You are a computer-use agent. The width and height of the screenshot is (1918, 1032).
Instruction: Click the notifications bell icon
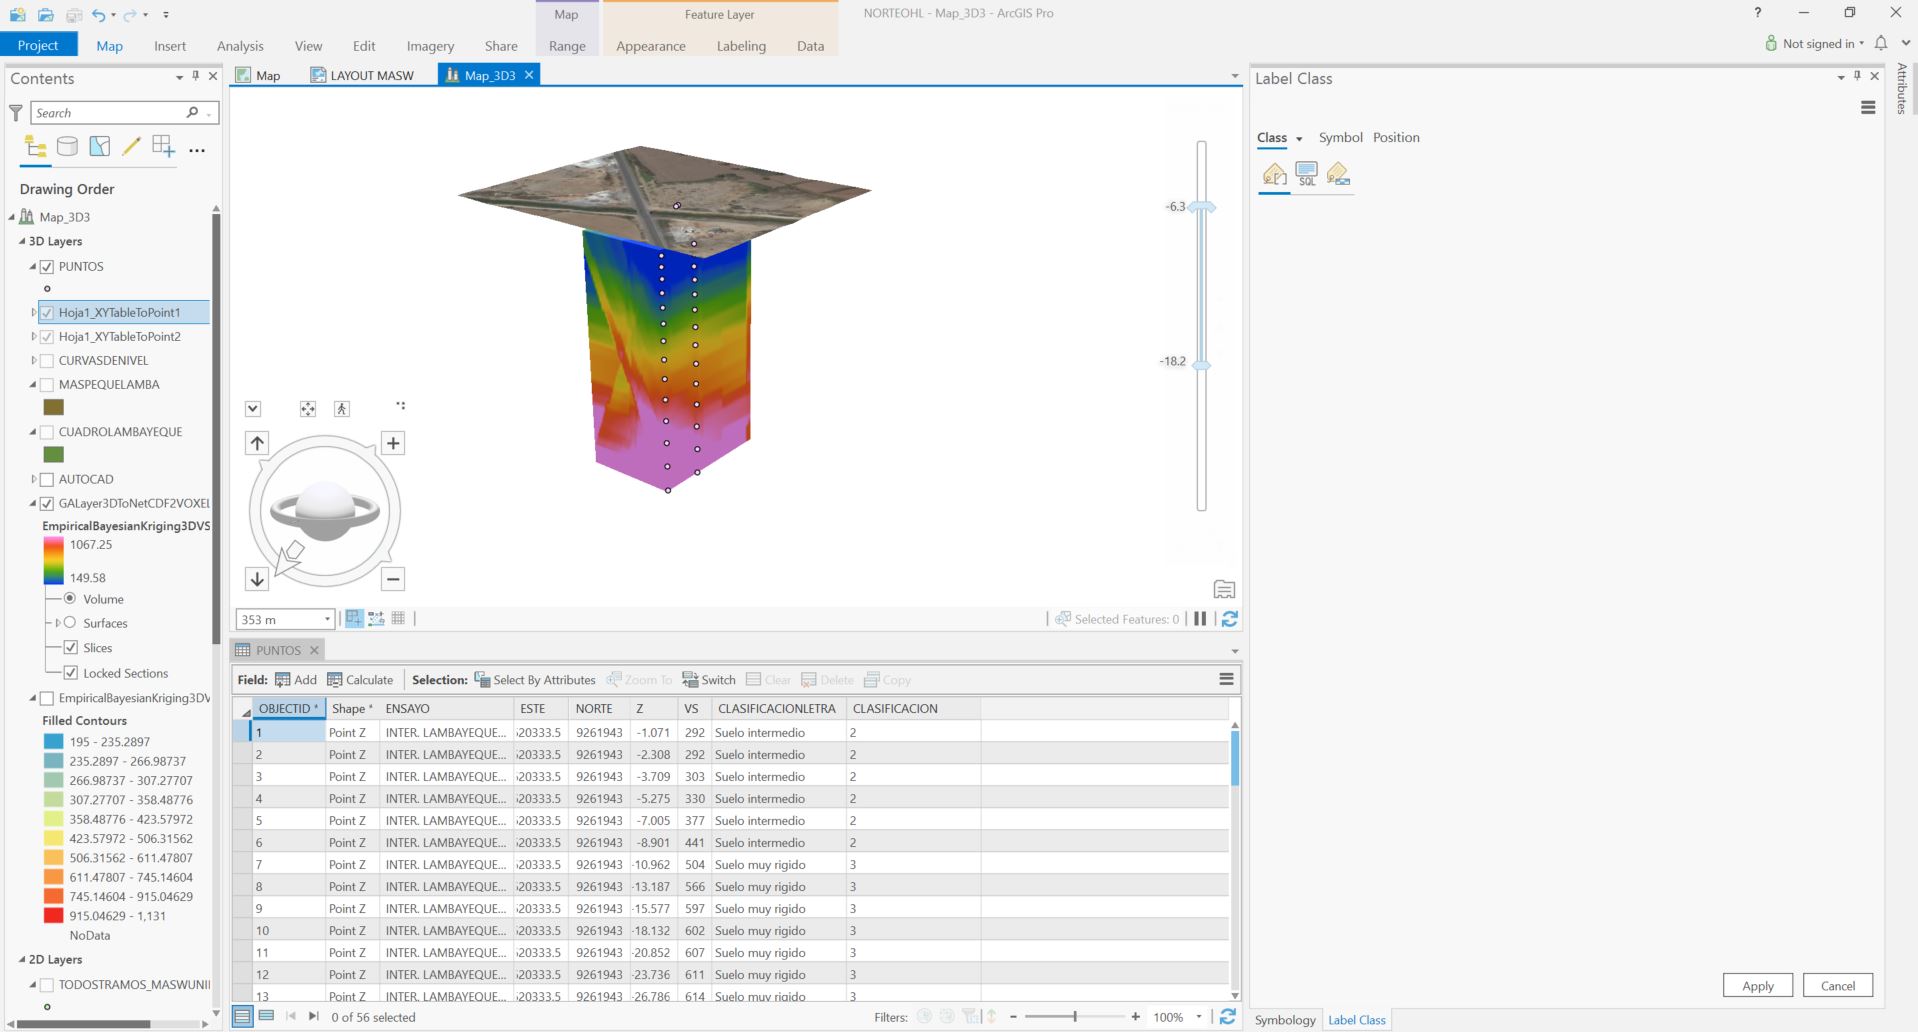tap(1881, 43)
